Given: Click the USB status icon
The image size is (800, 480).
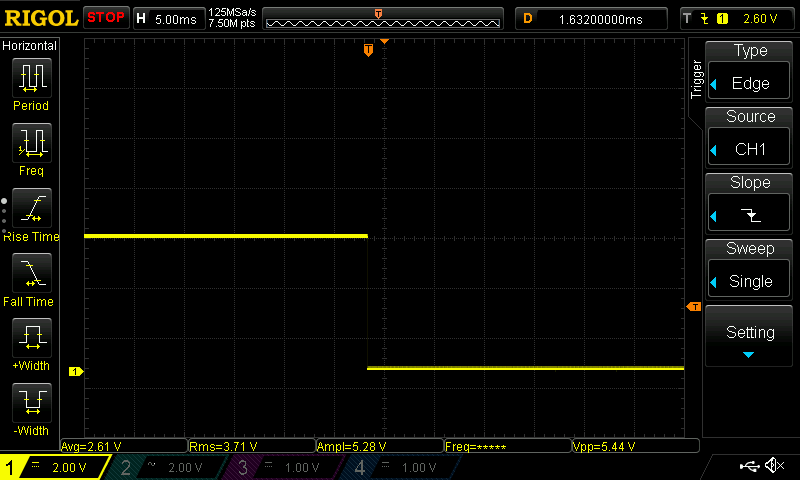Looking at the screenshot, I should tap(748, 466).
